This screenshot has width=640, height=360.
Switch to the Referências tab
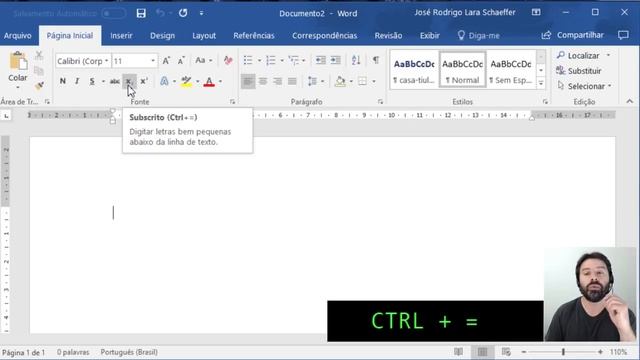254,36
